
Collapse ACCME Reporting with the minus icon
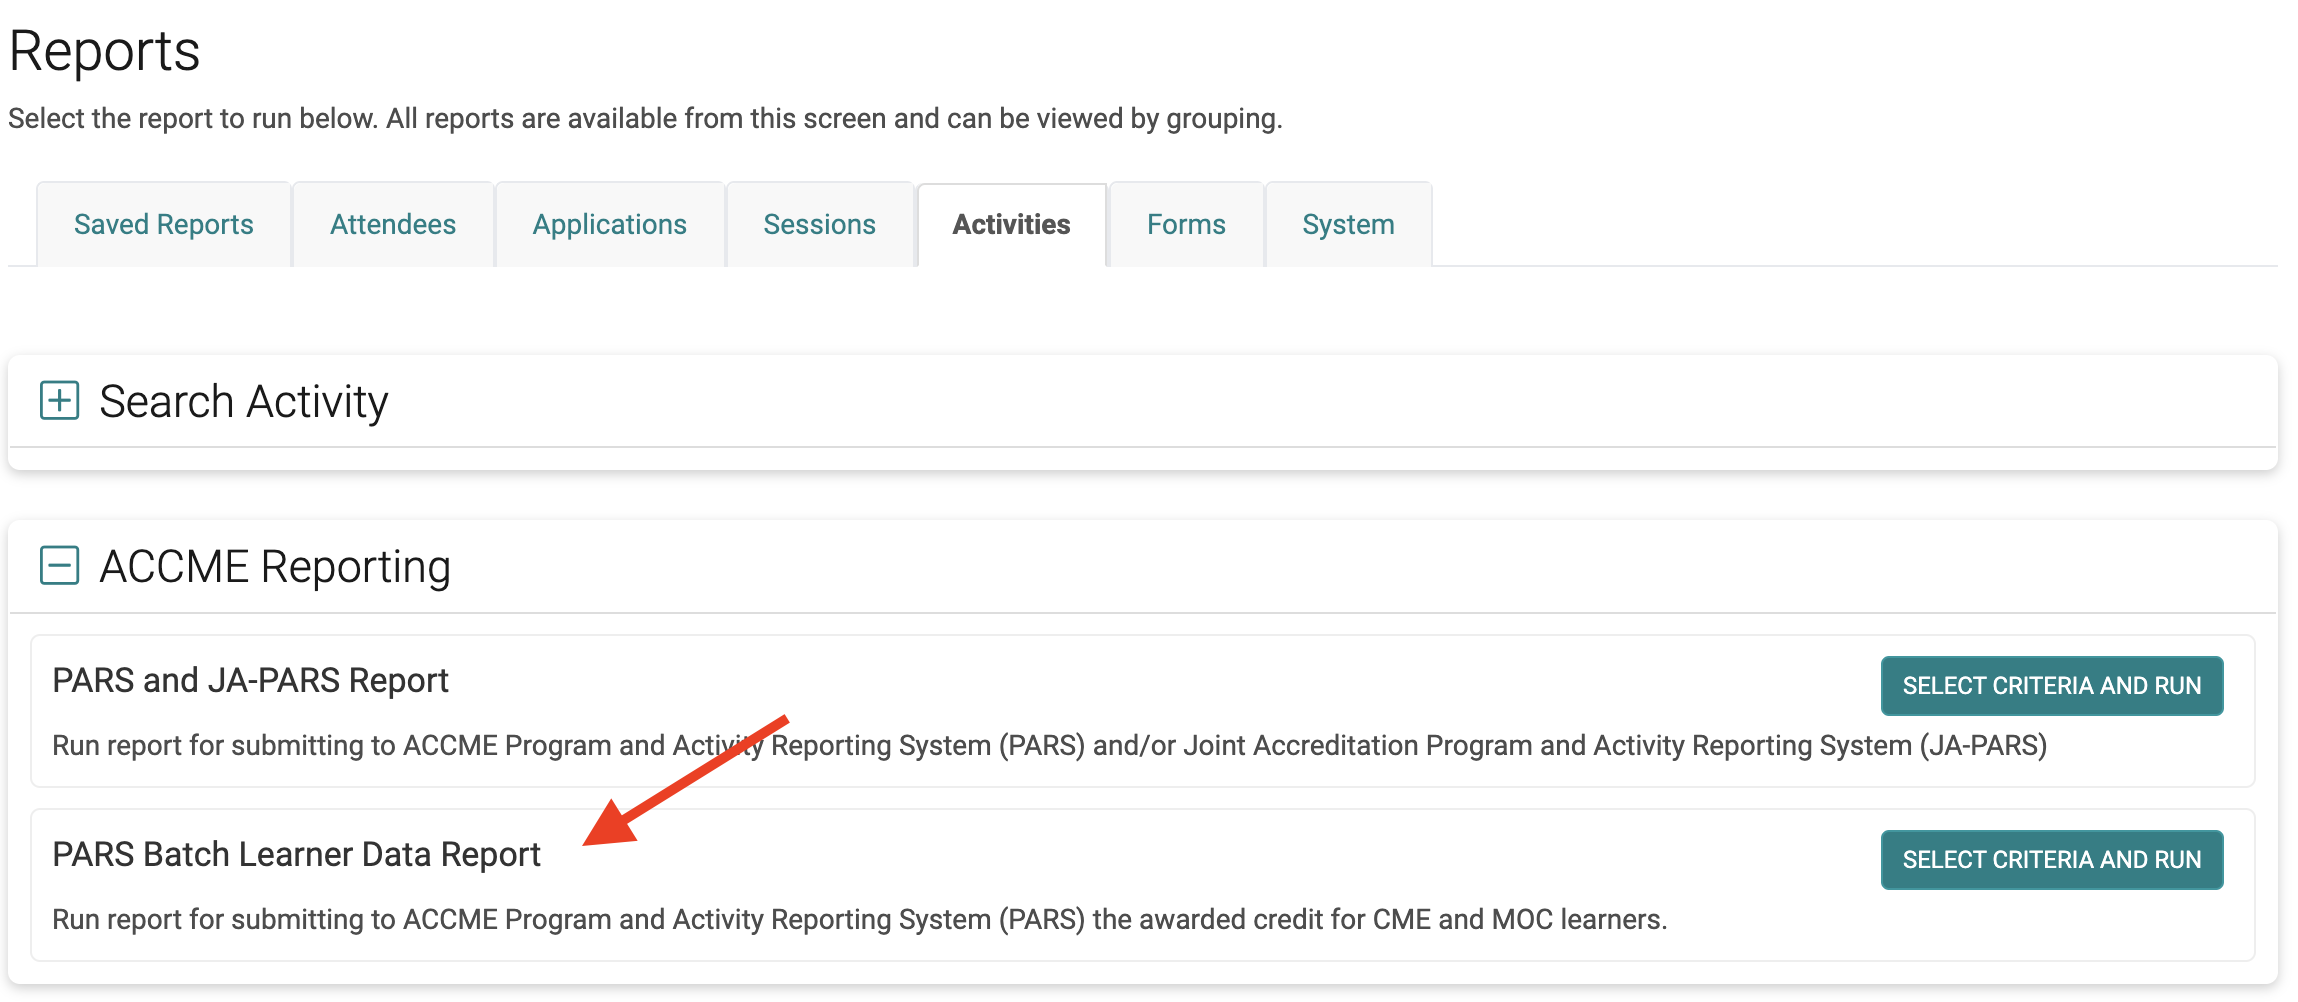[59, 565]
